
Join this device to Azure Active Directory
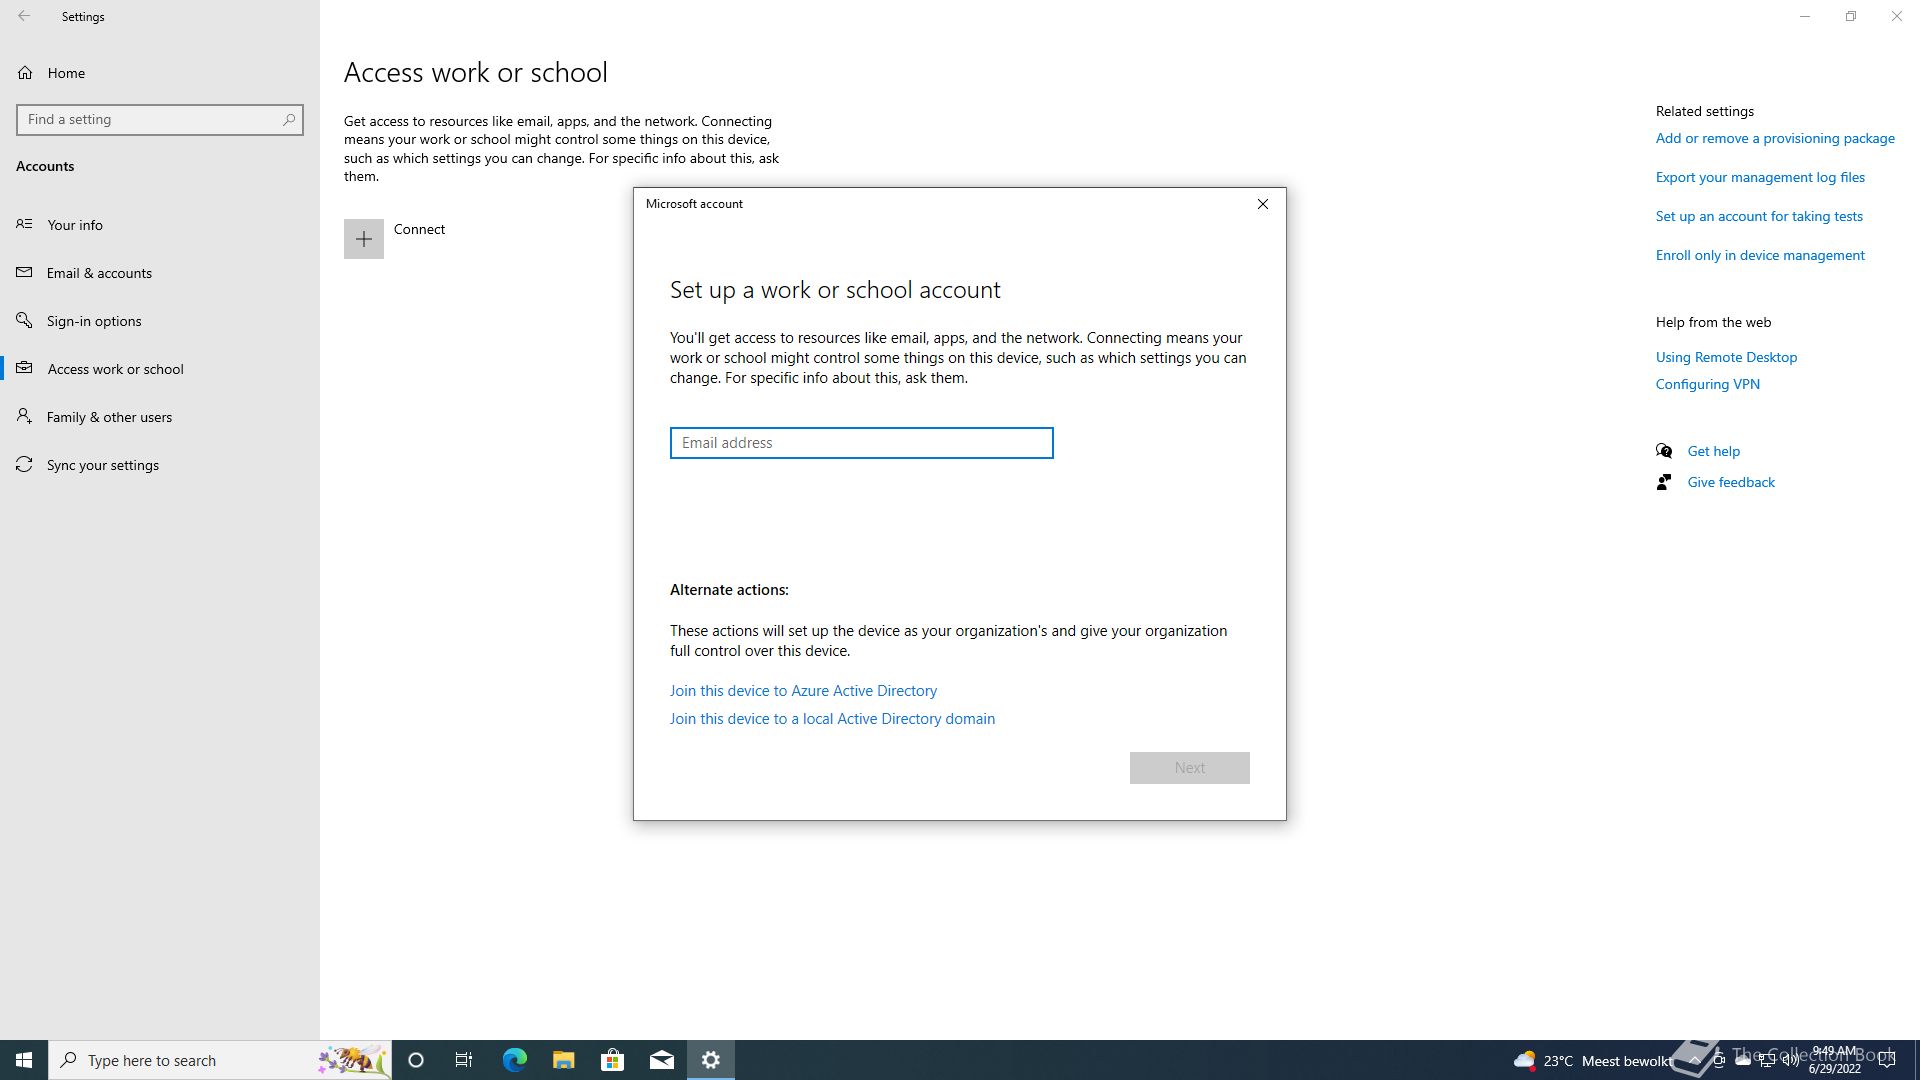[x=803, y=691]
